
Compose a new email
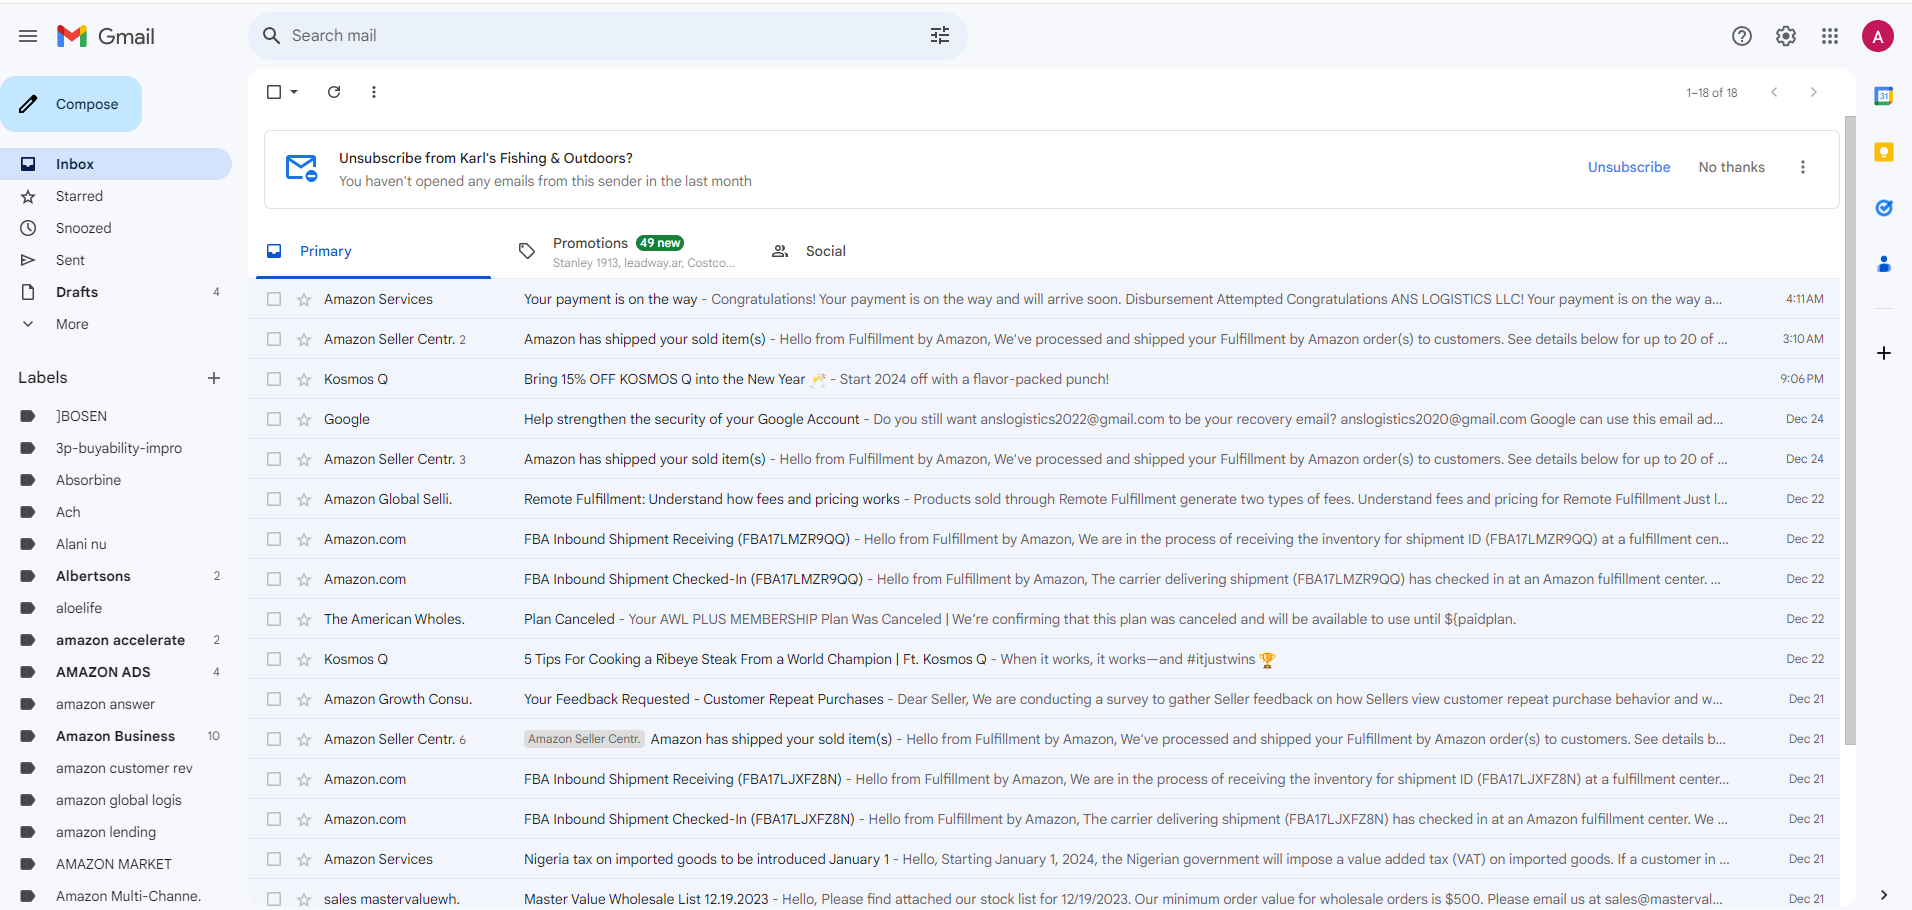click(71, 104)
